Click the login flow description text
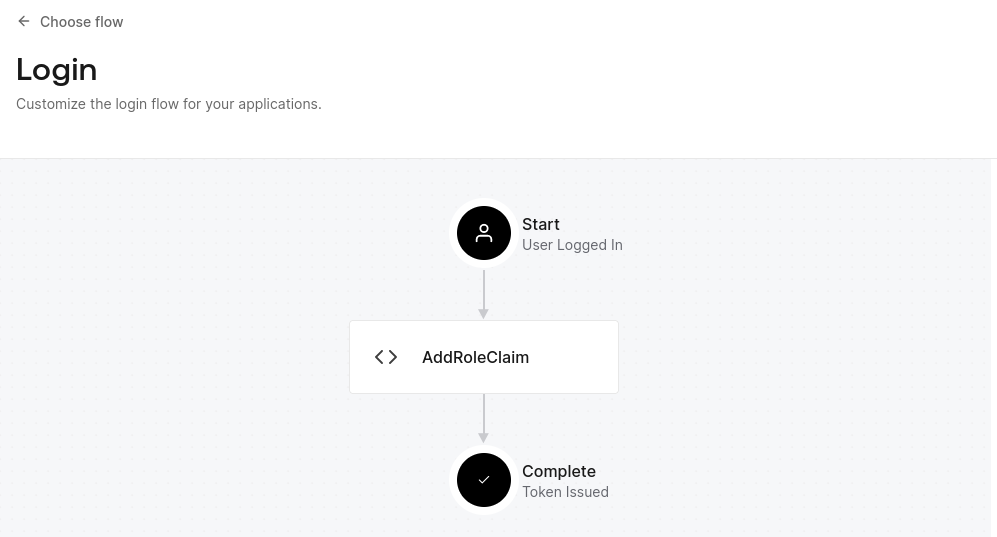This screenshot has width=997, height=537. point(169,104)
